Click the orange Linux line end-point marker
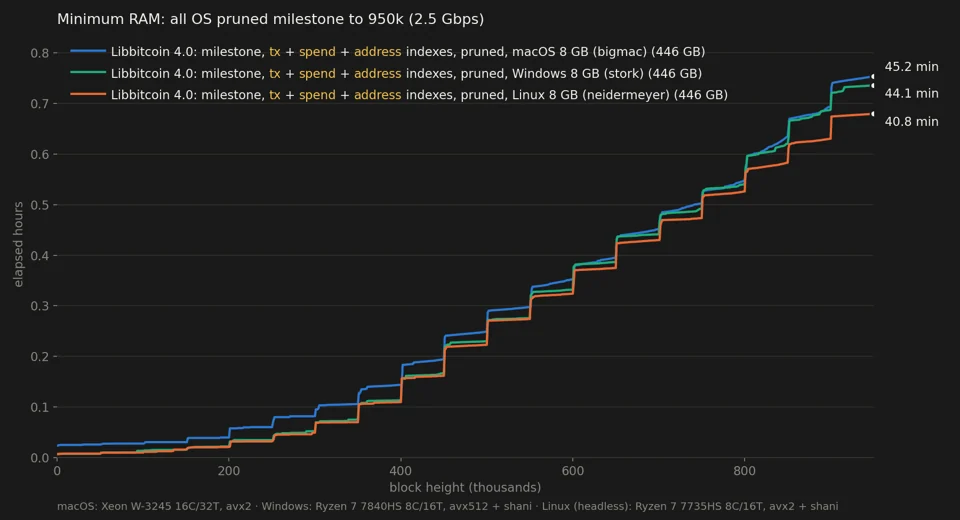 (x=872, y=114)
